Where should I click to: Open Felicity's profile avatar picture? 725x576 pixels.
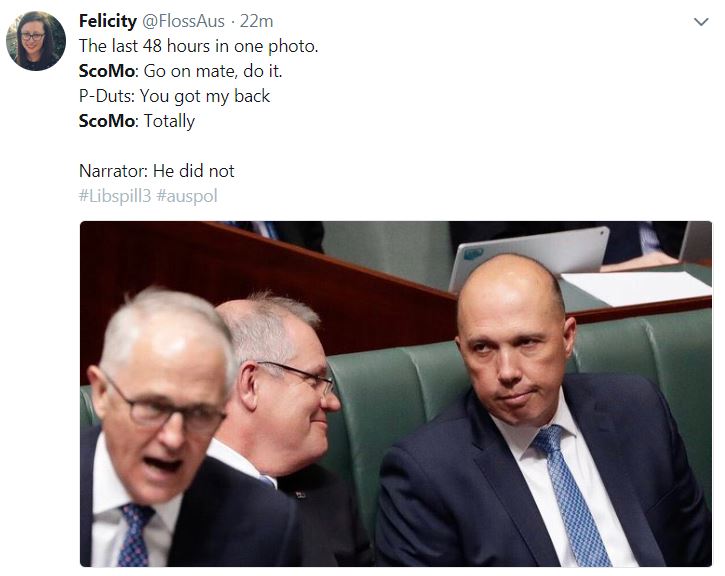point(36,41)
